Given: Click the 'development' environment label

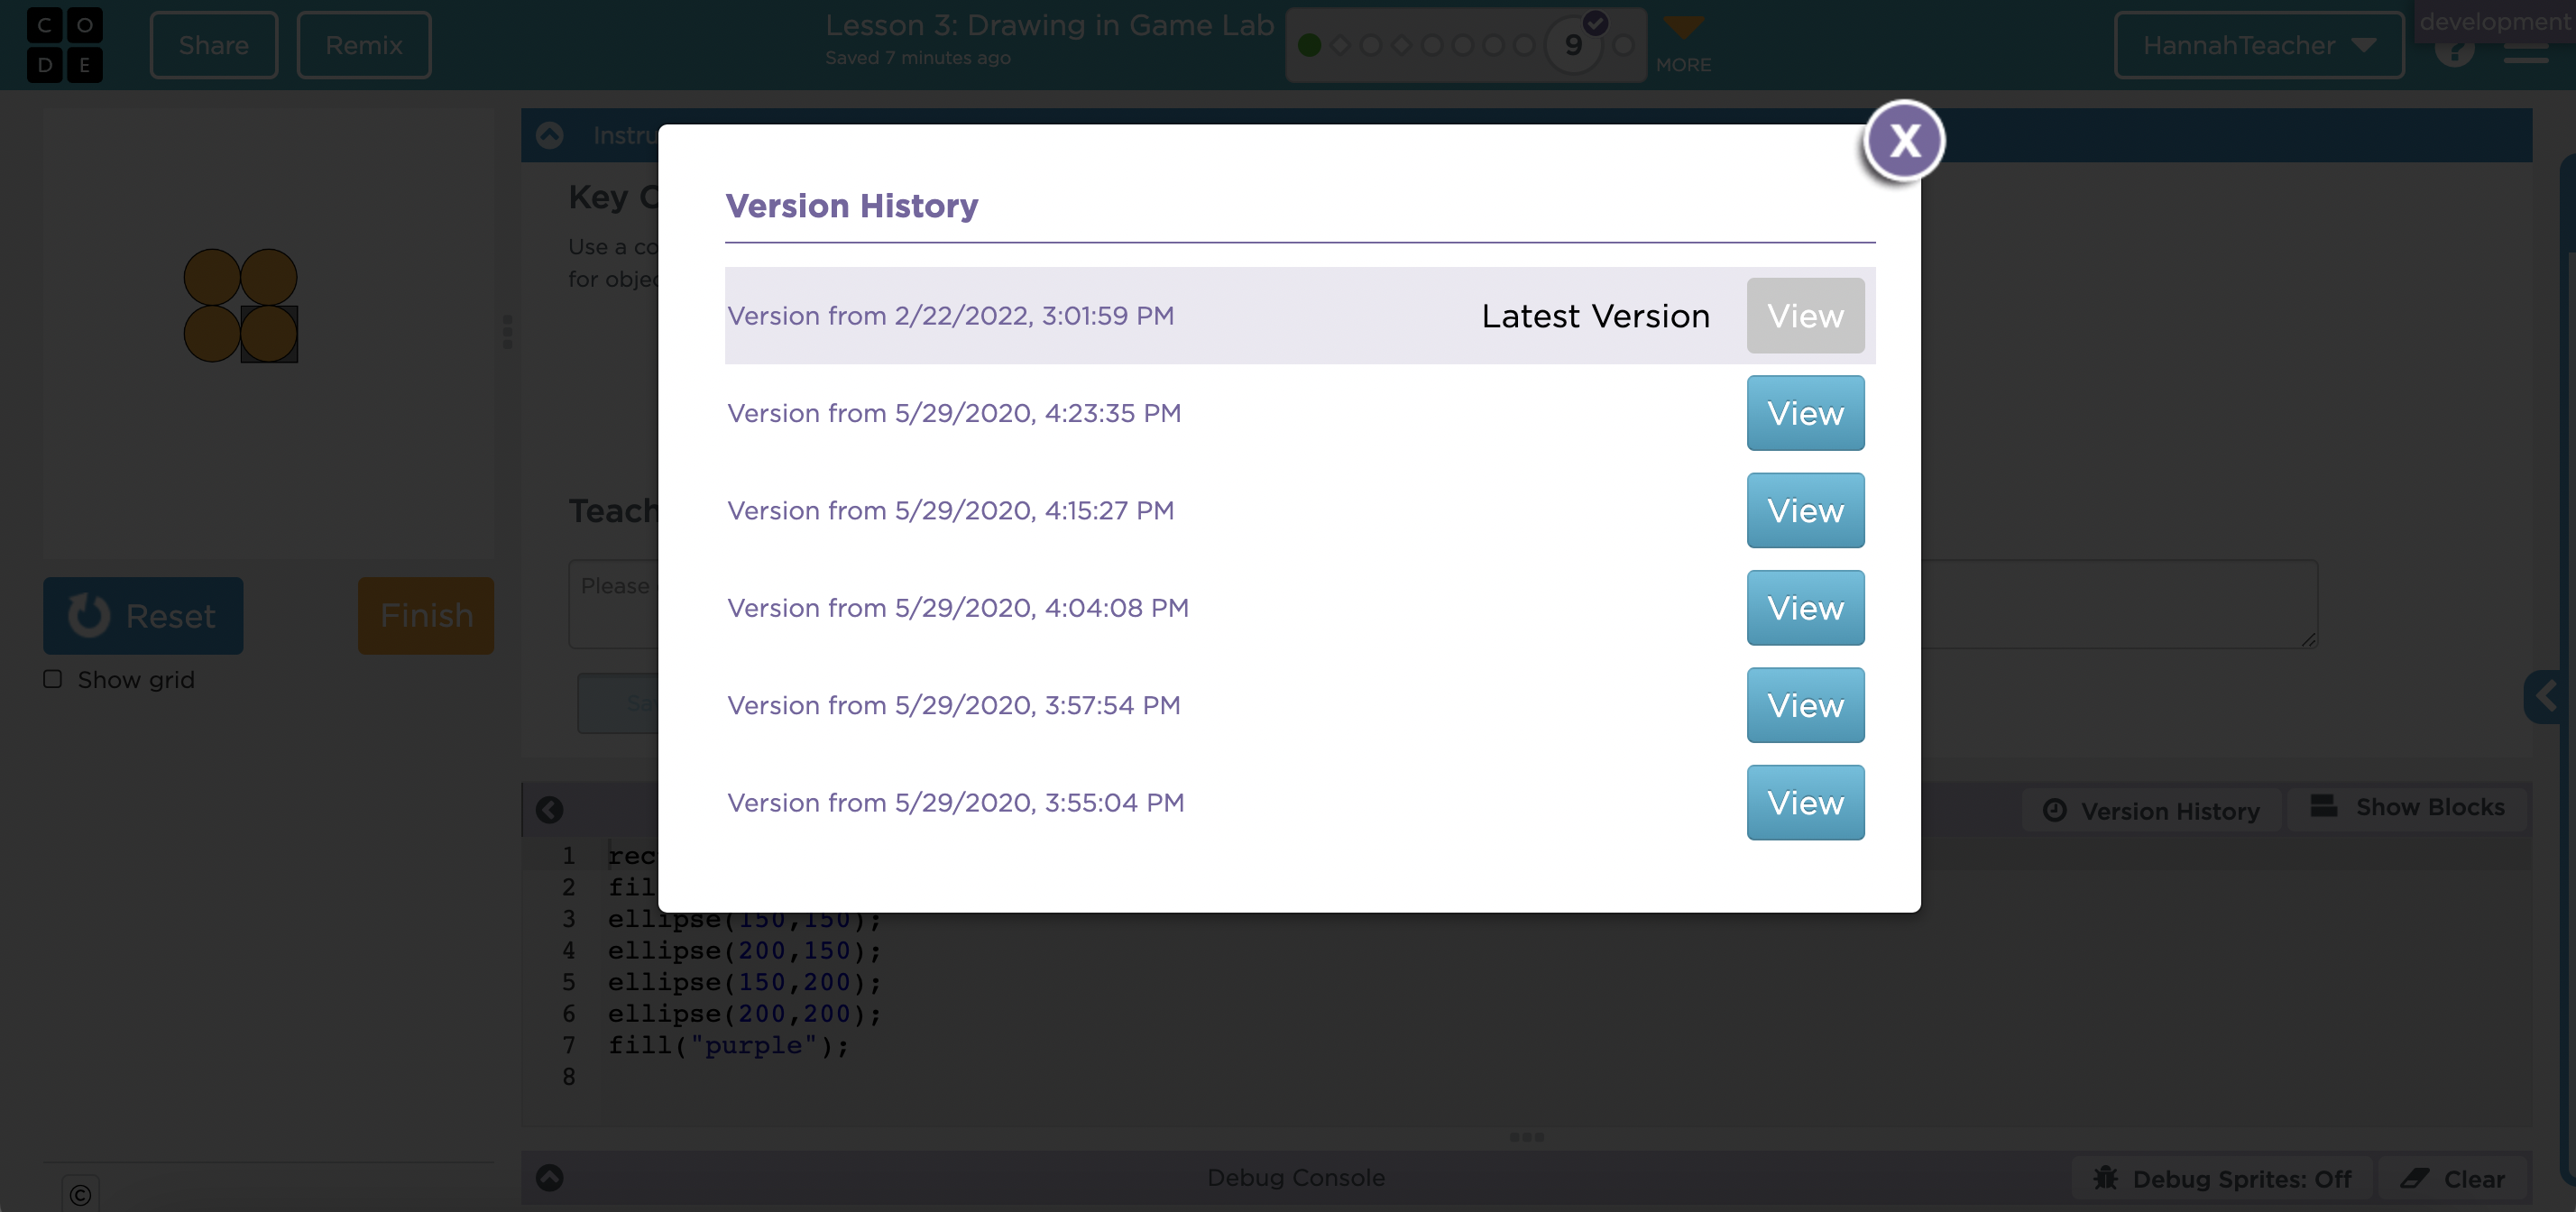Looking at the screenshot, I should click(2495, 21).
